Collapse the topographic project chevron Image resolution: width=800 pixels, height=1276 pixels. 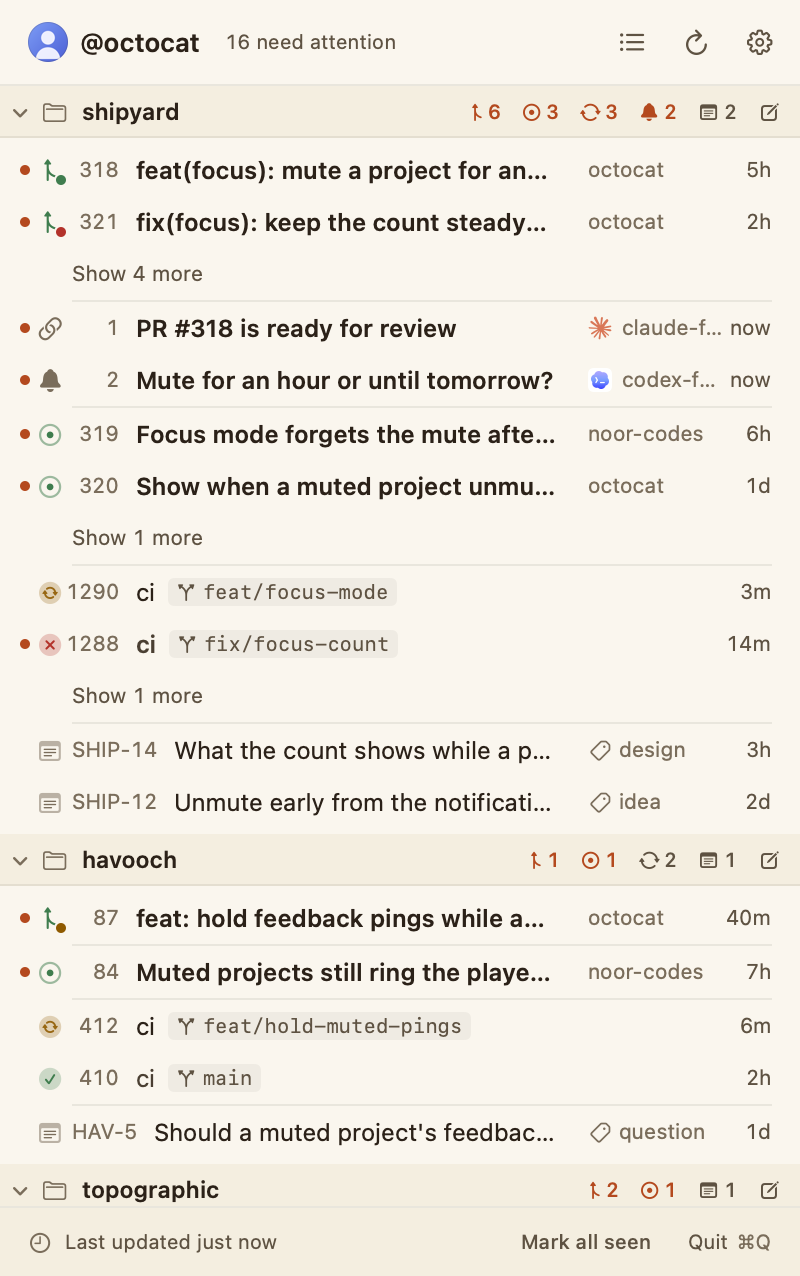[x=20, y=1190]
